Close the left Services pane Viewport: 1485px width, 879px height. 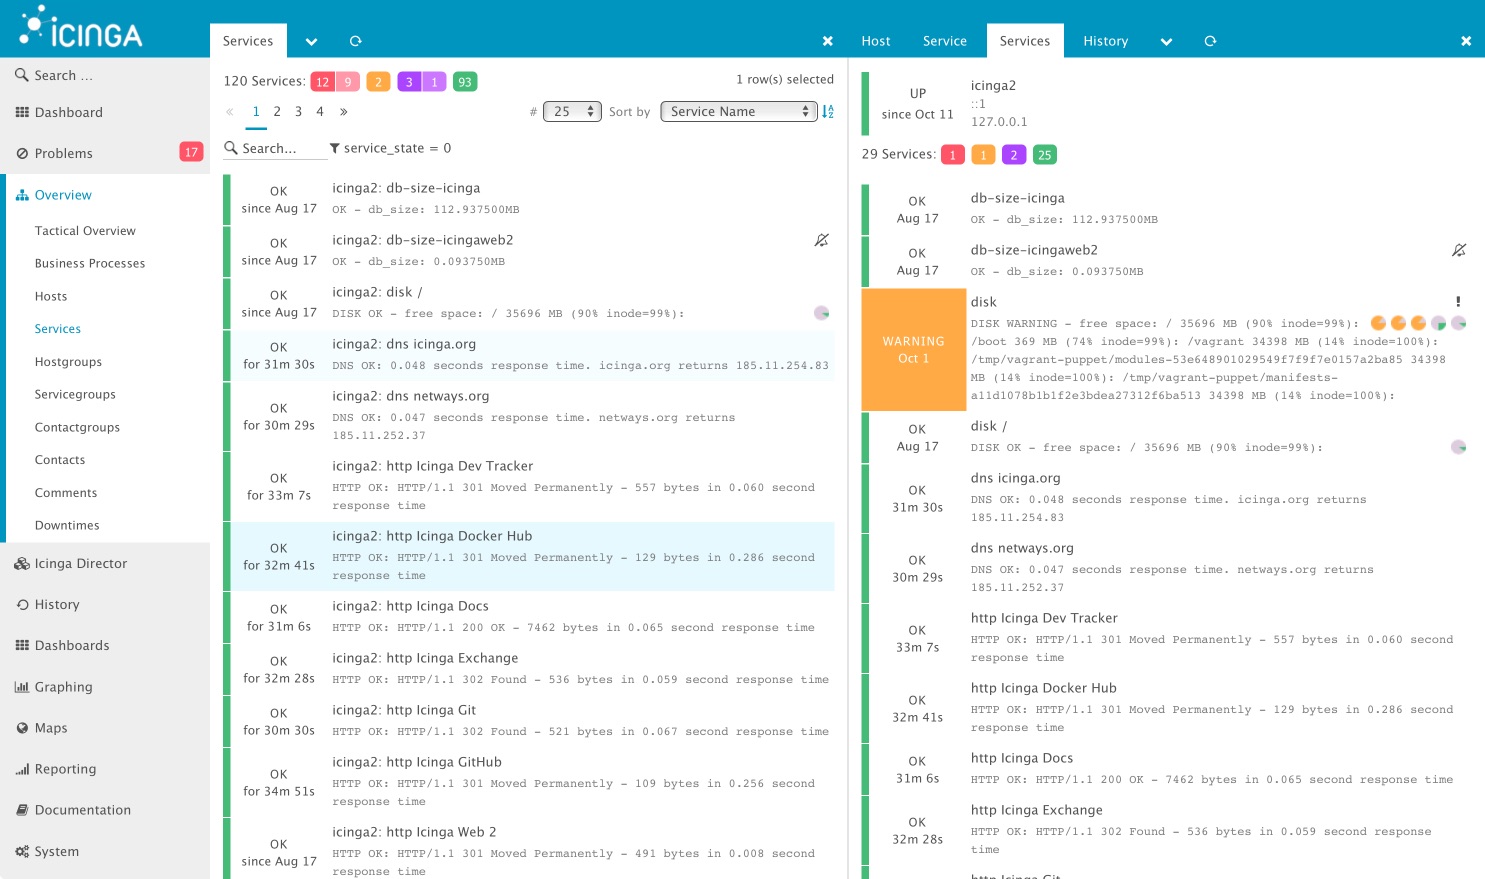tap(827, 41)
